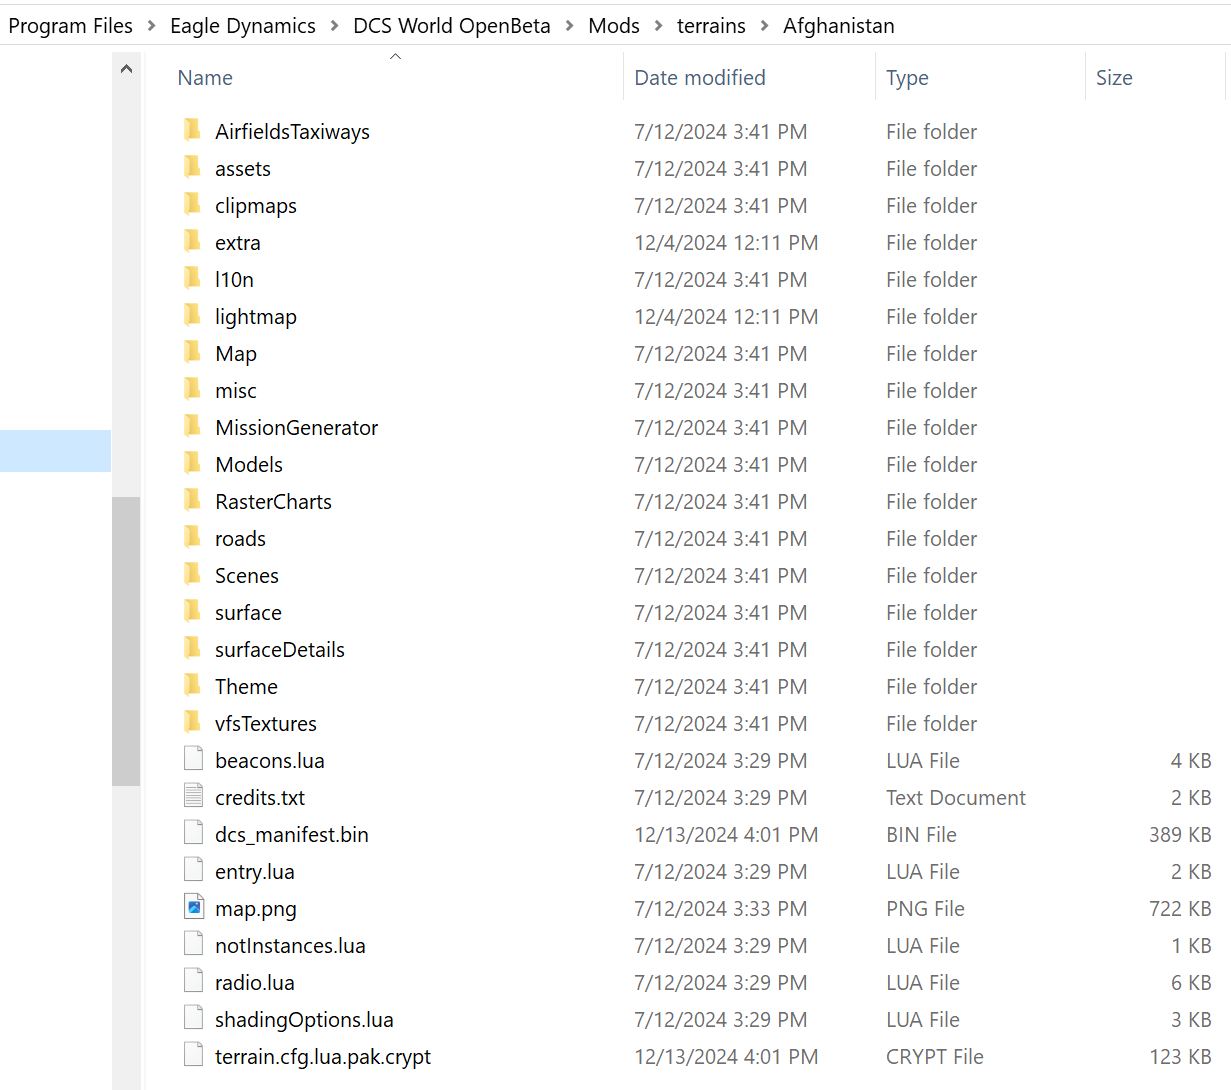
Task: Sort by the Type column header
Action: click(x=907, y=78)
